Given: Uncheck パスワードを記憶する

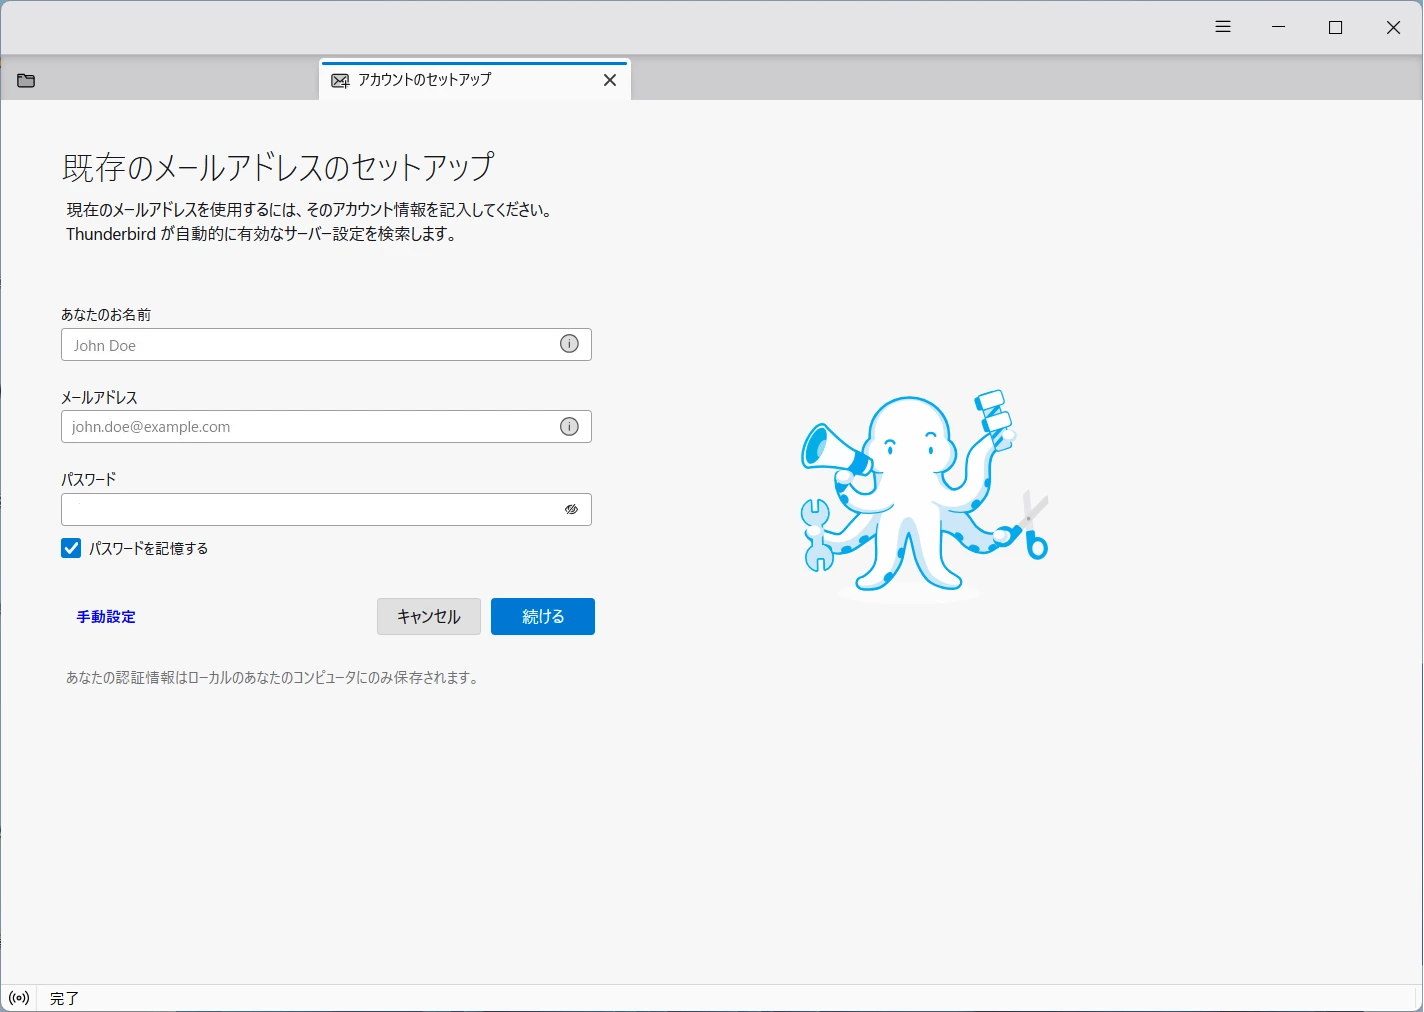Looking at the screenshot, I should tap(70, 548).
